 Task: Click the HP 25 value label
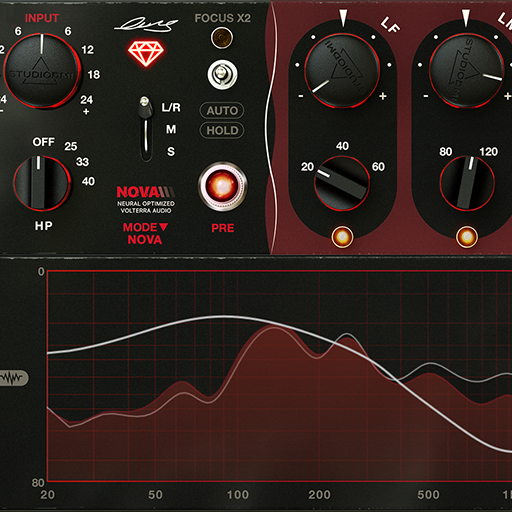71,146
